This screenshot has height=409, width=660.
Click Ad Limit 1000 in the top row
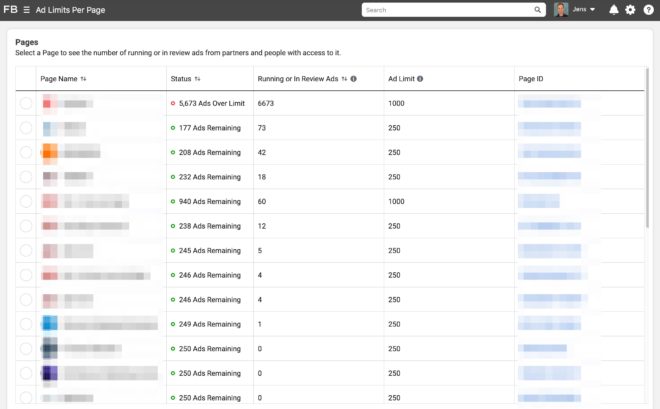(x=396, y=103)
